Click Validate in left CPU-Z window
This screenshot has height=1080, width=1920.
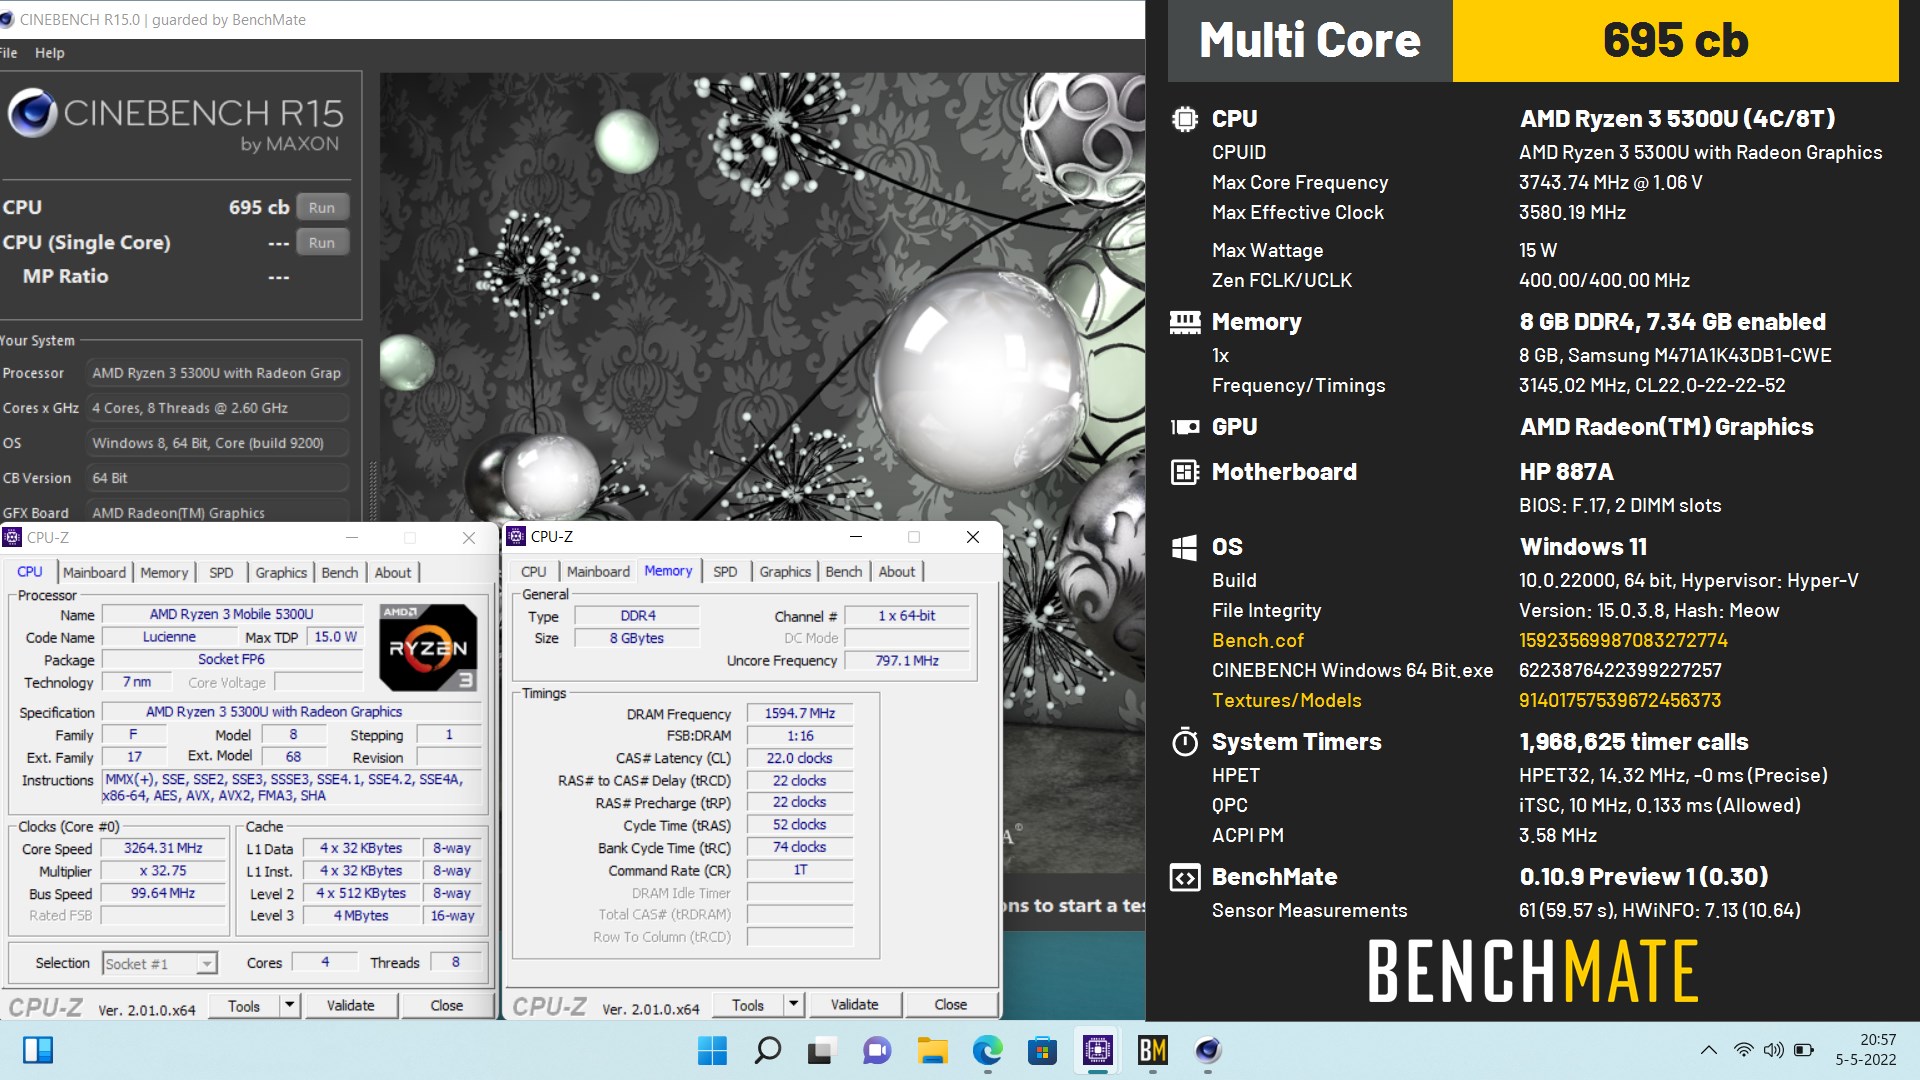351,1006
